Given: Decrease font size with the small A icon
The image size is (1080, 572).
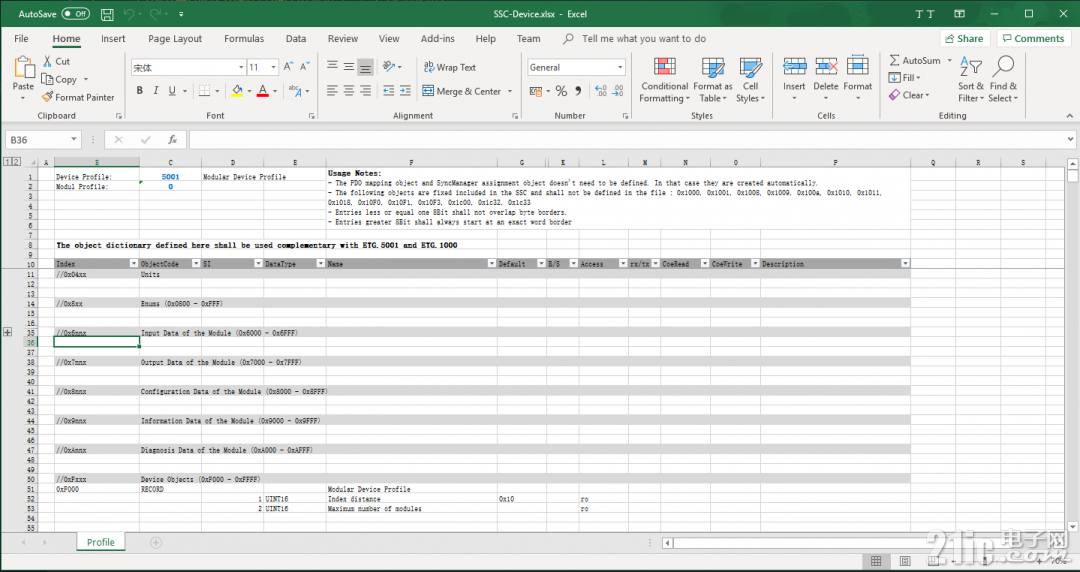Looking at the screenshot, I should [304, 66].
